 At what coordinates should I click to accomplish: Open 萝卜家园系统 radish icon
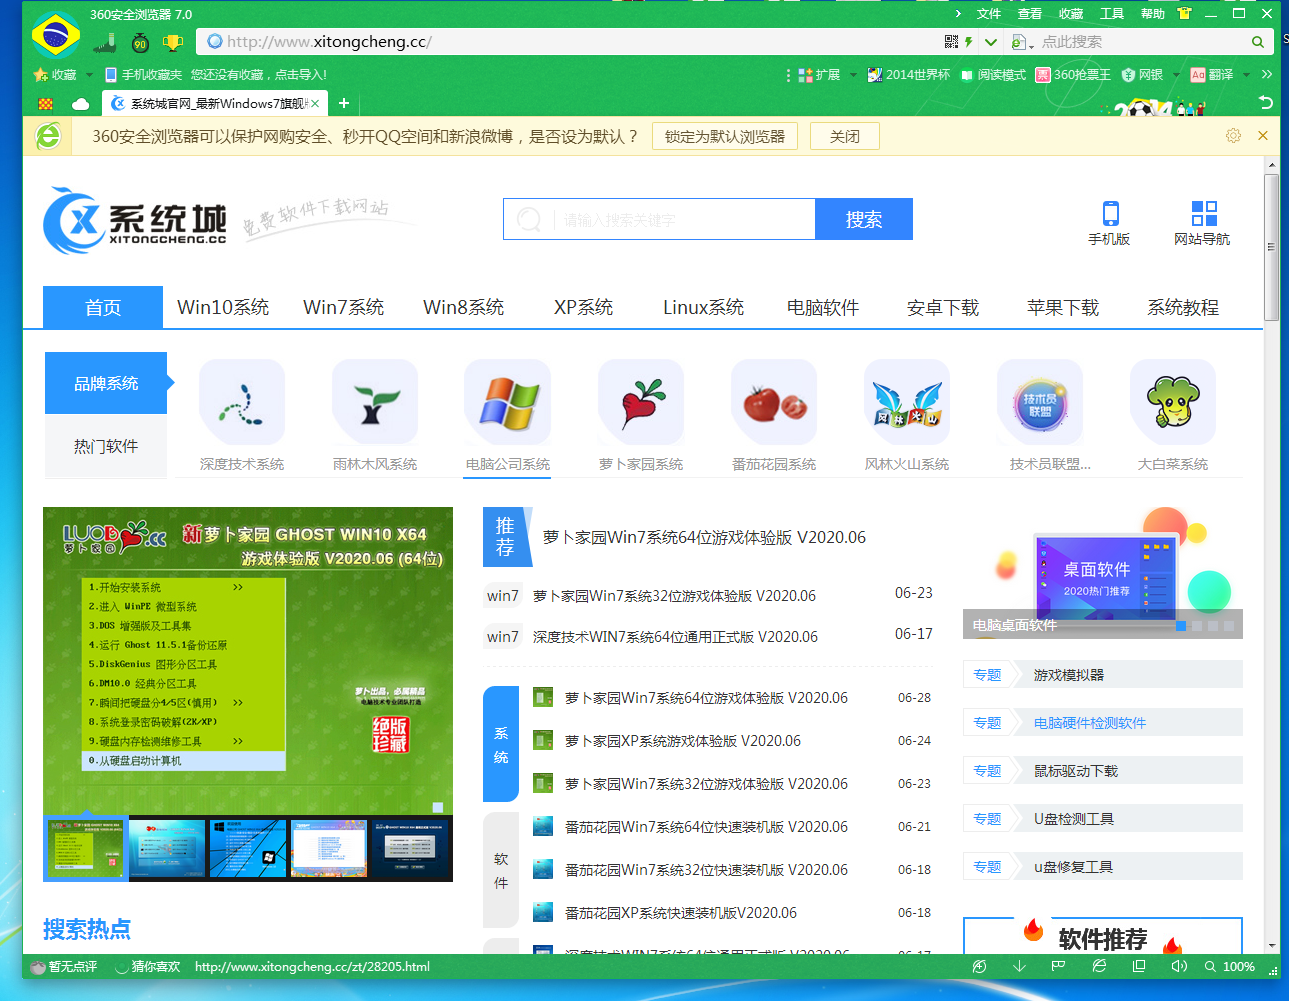[641, 402]
